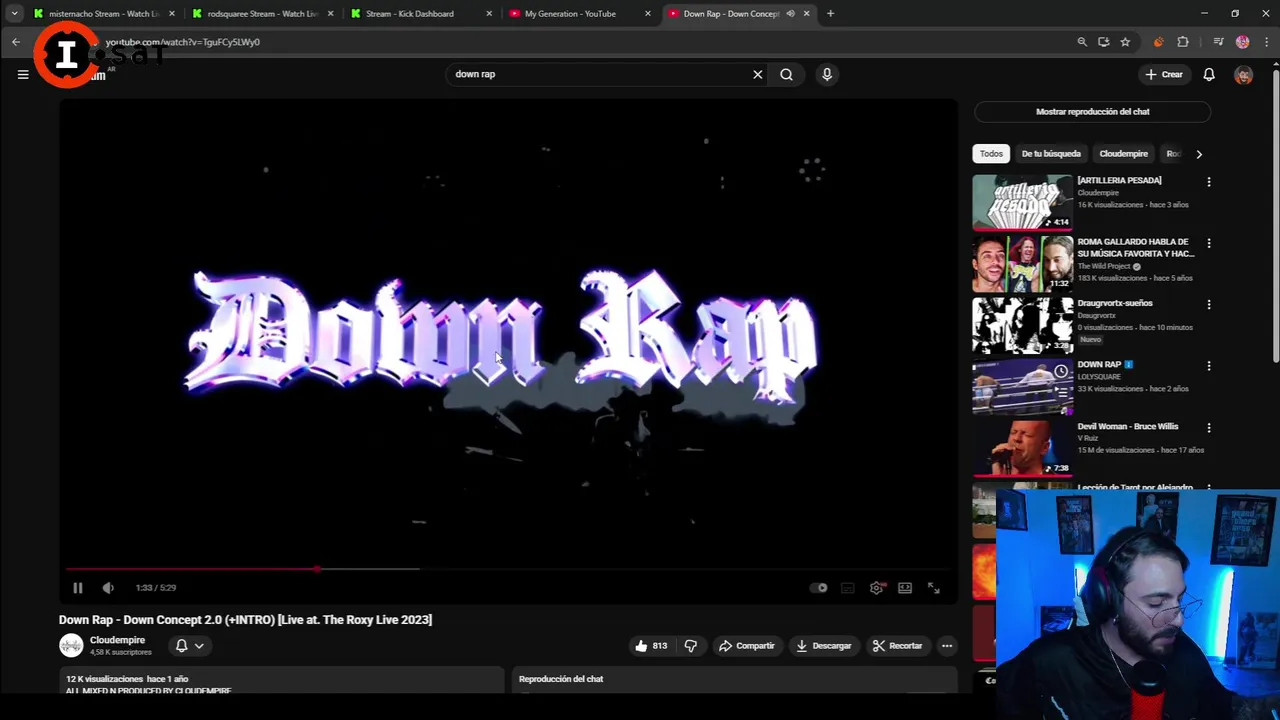
Task: Mute the Down Rap tab via speaker icon
Action: [790, 14]
